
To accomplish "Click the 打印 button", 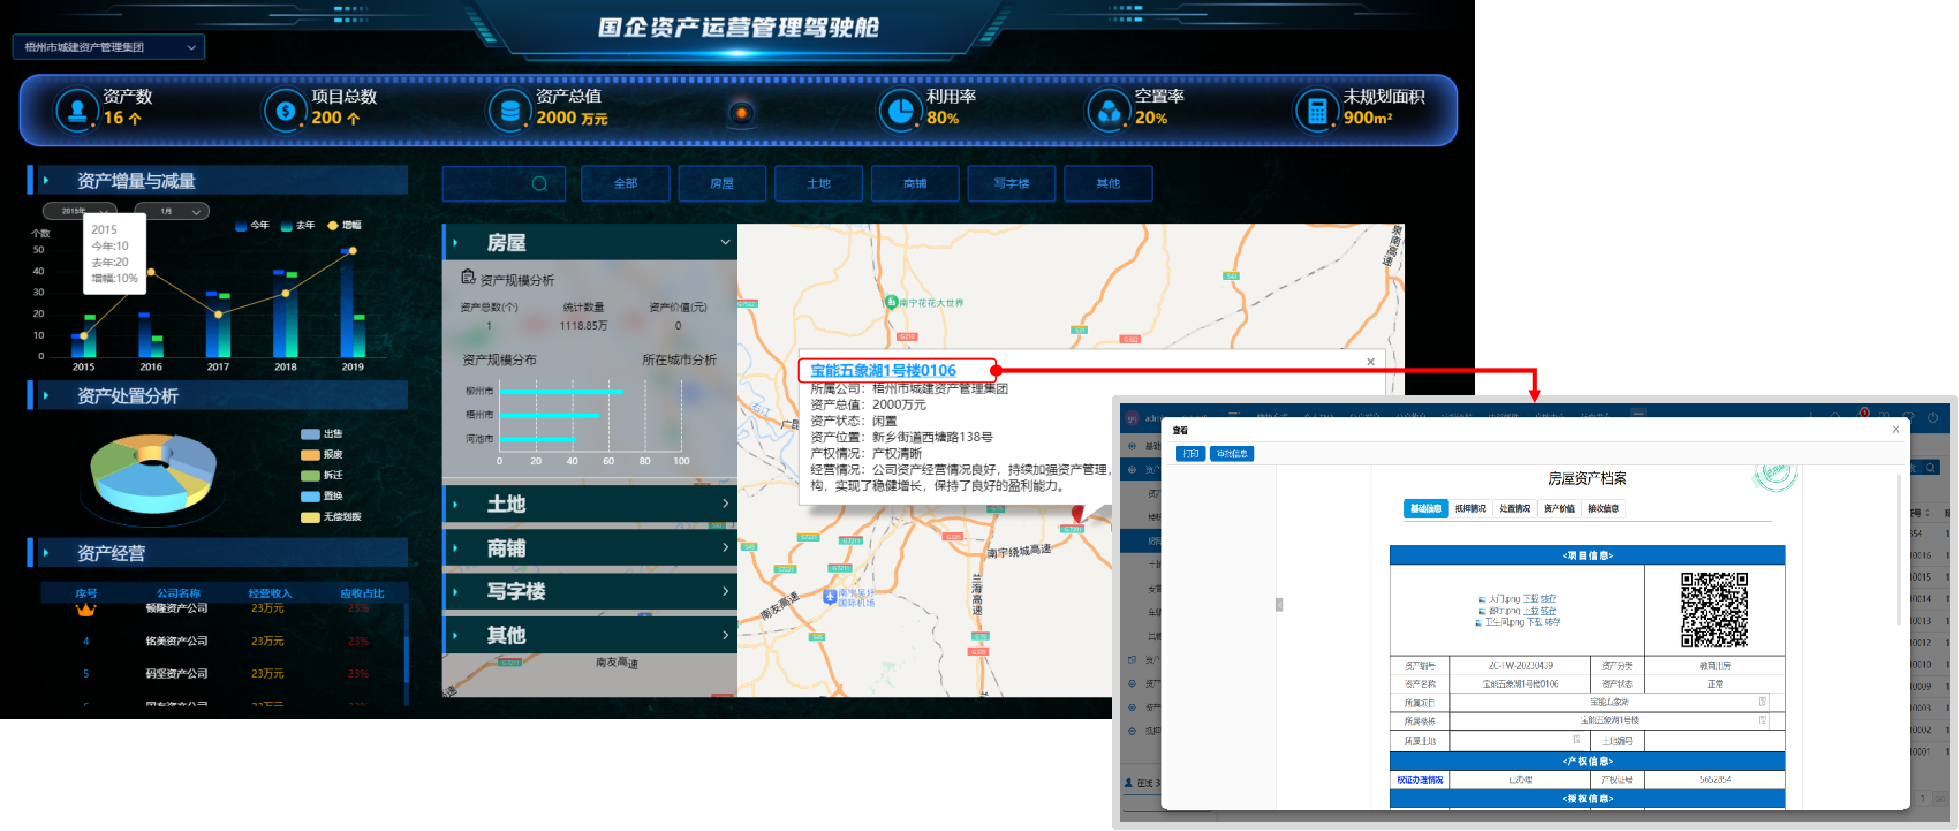I will (x=1190, y=454).
